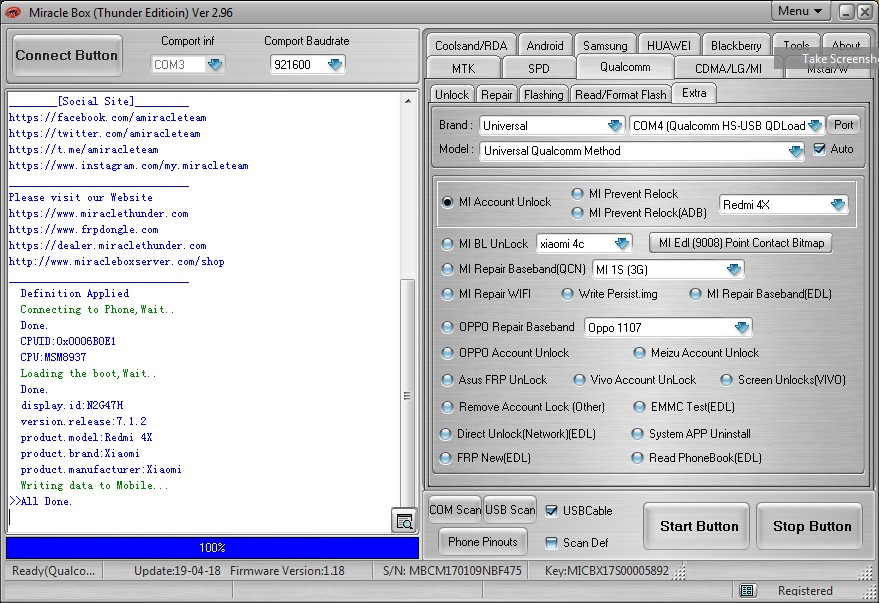Select MI Prevent Relock option

pos(577,194)
